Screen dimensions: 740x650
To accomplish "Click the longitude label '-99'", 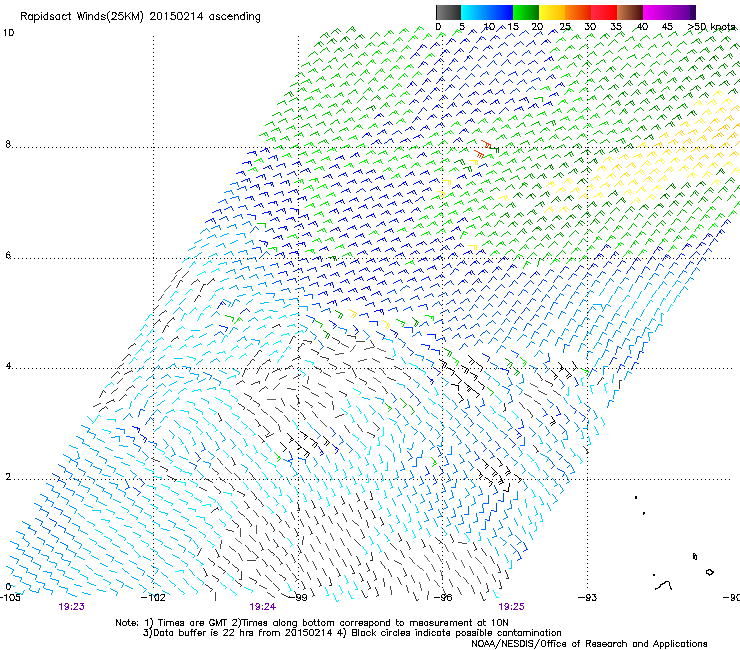I will 298,598.
